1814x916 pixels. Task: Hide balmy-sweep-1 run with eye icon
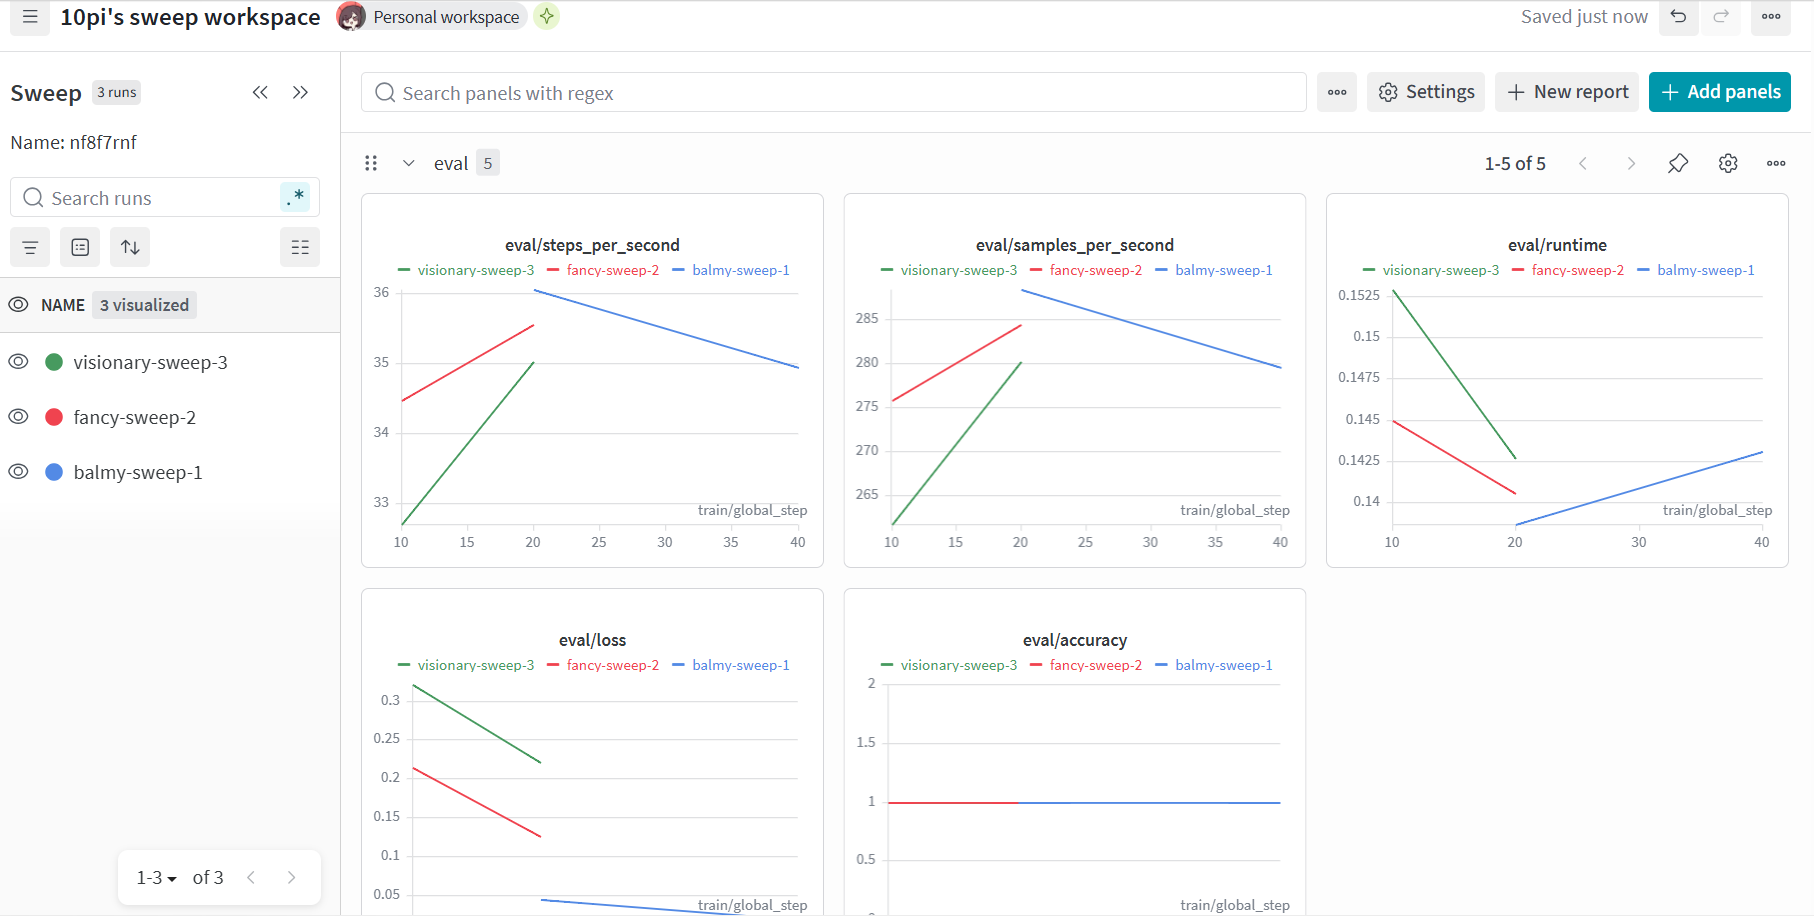18,472
